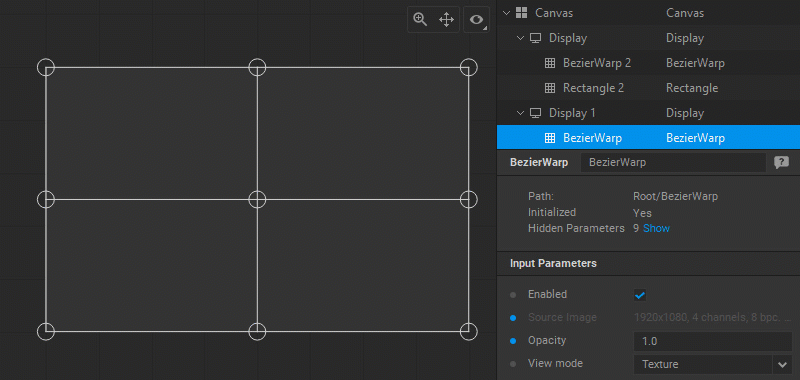The width and height of the screenshot is (800, 380).
Task: Uncheck the Enabled checkbox
Action: tap(639, 295)
